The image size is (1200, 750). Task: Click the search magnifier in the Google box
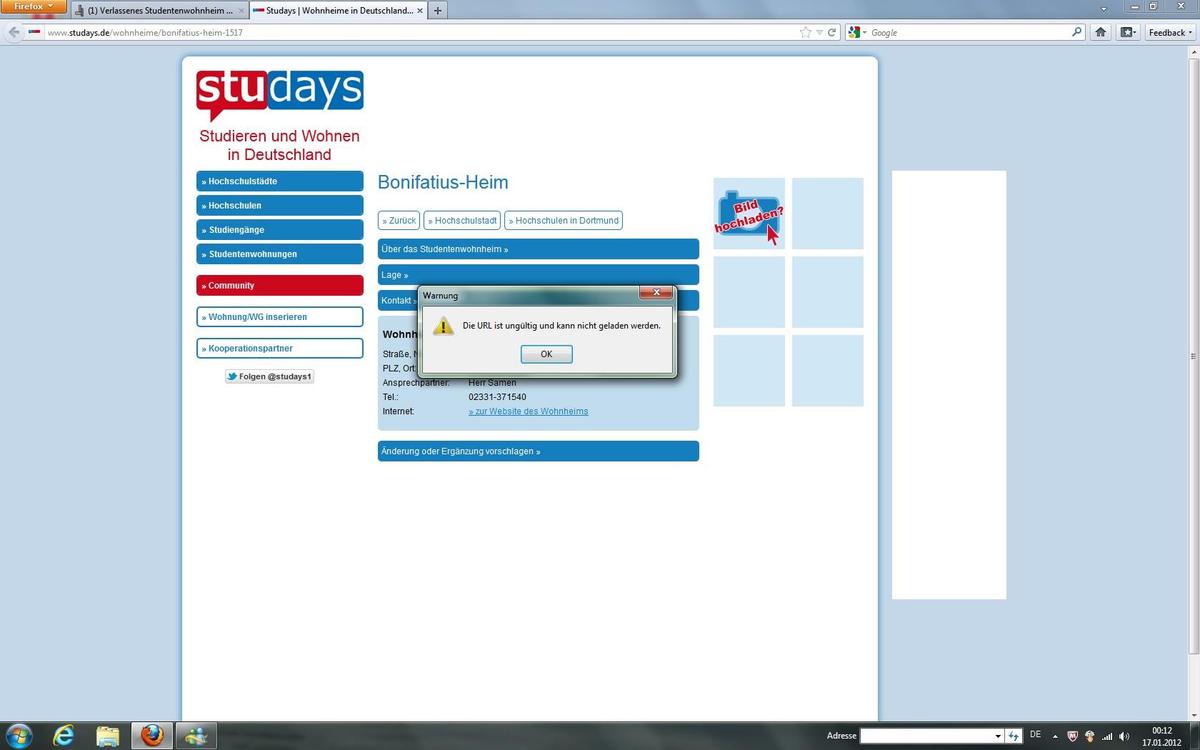[x=1077, y=32]
